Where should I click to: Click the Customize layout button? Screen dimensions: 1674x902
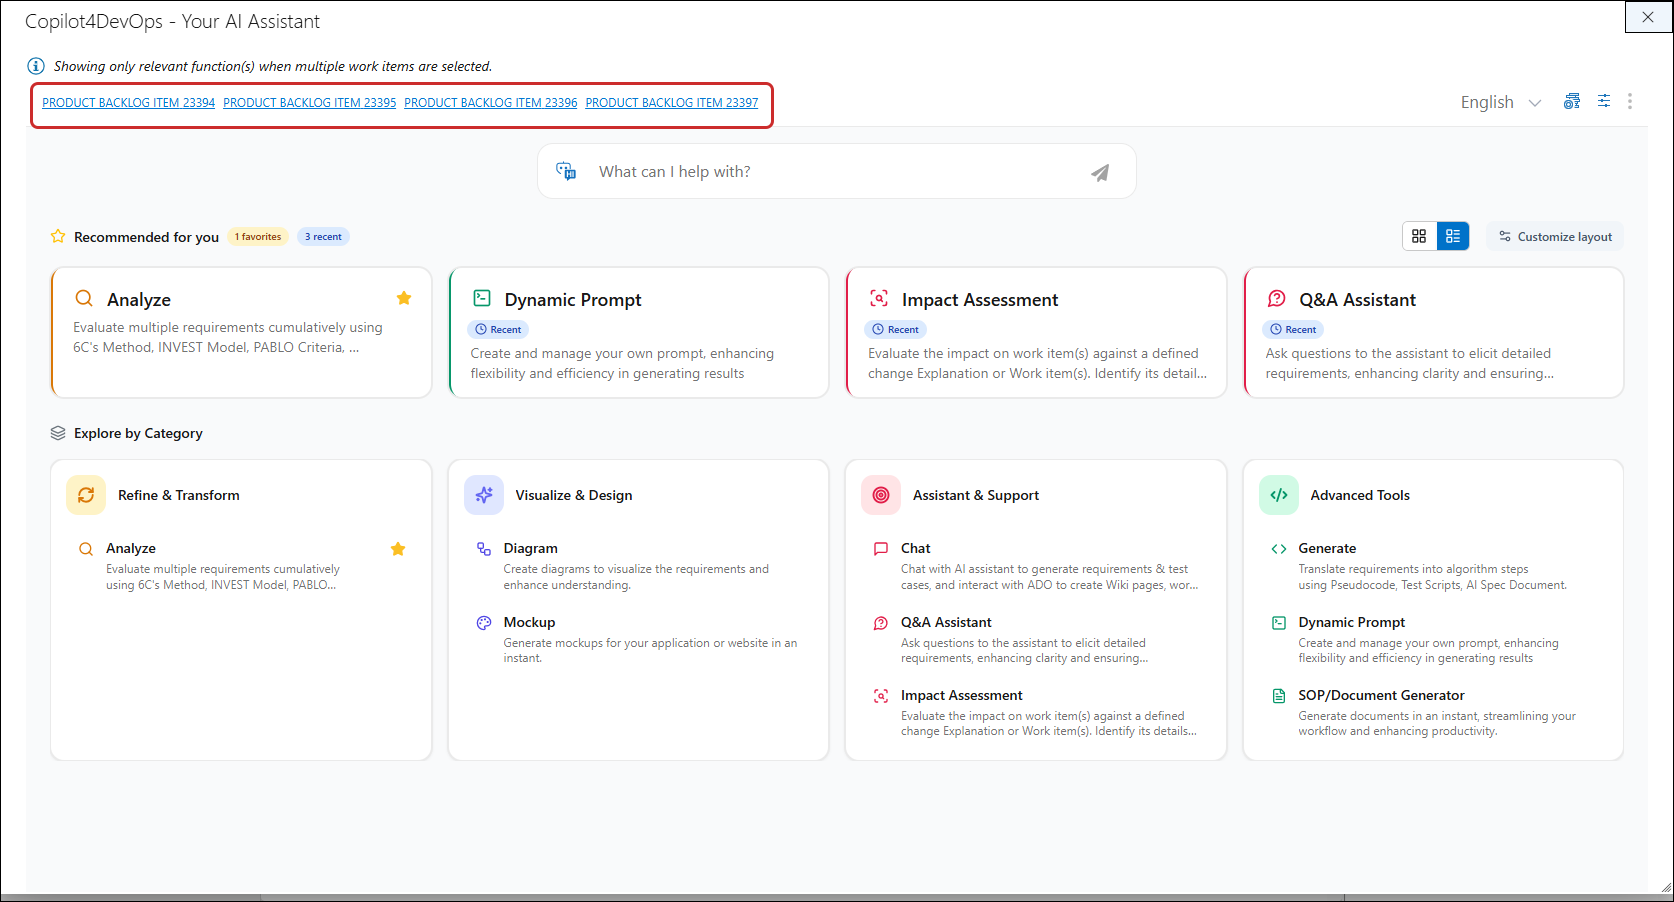click(1555, 237)
